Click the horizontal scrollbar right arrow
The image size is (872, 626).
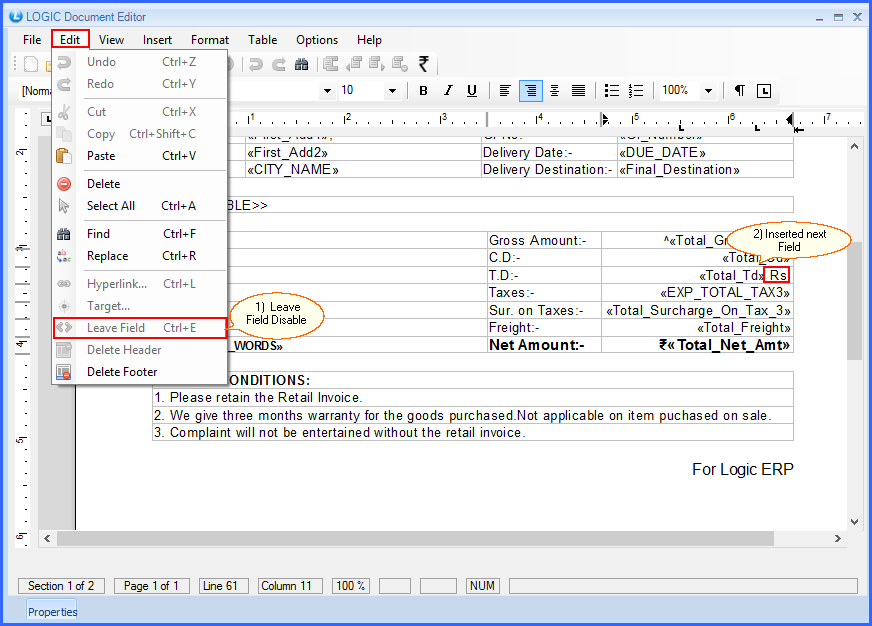(838, 539)
